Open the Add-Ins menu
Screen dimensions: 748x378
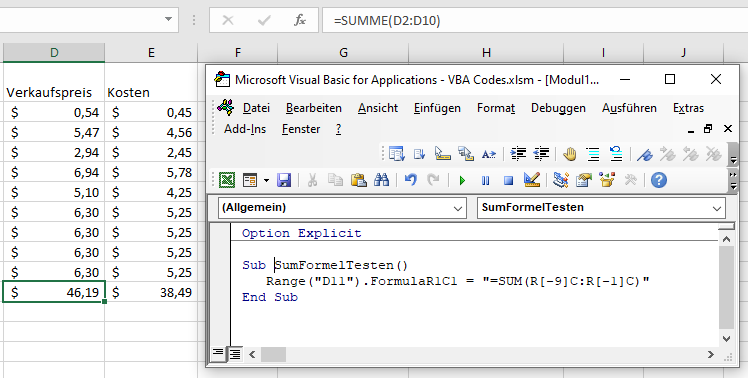pyautogui.click(x=245, y=129)
